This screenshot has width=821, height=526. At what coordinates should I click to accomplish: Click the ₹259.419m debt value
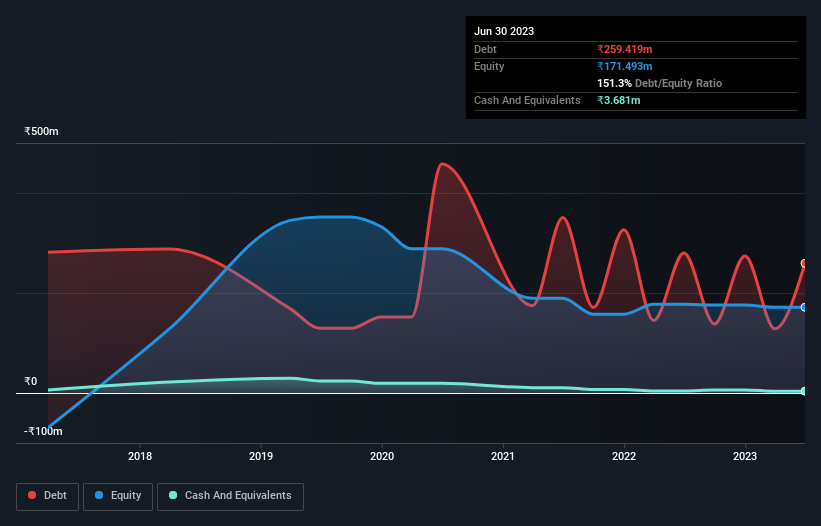click(x=625, y=49)
